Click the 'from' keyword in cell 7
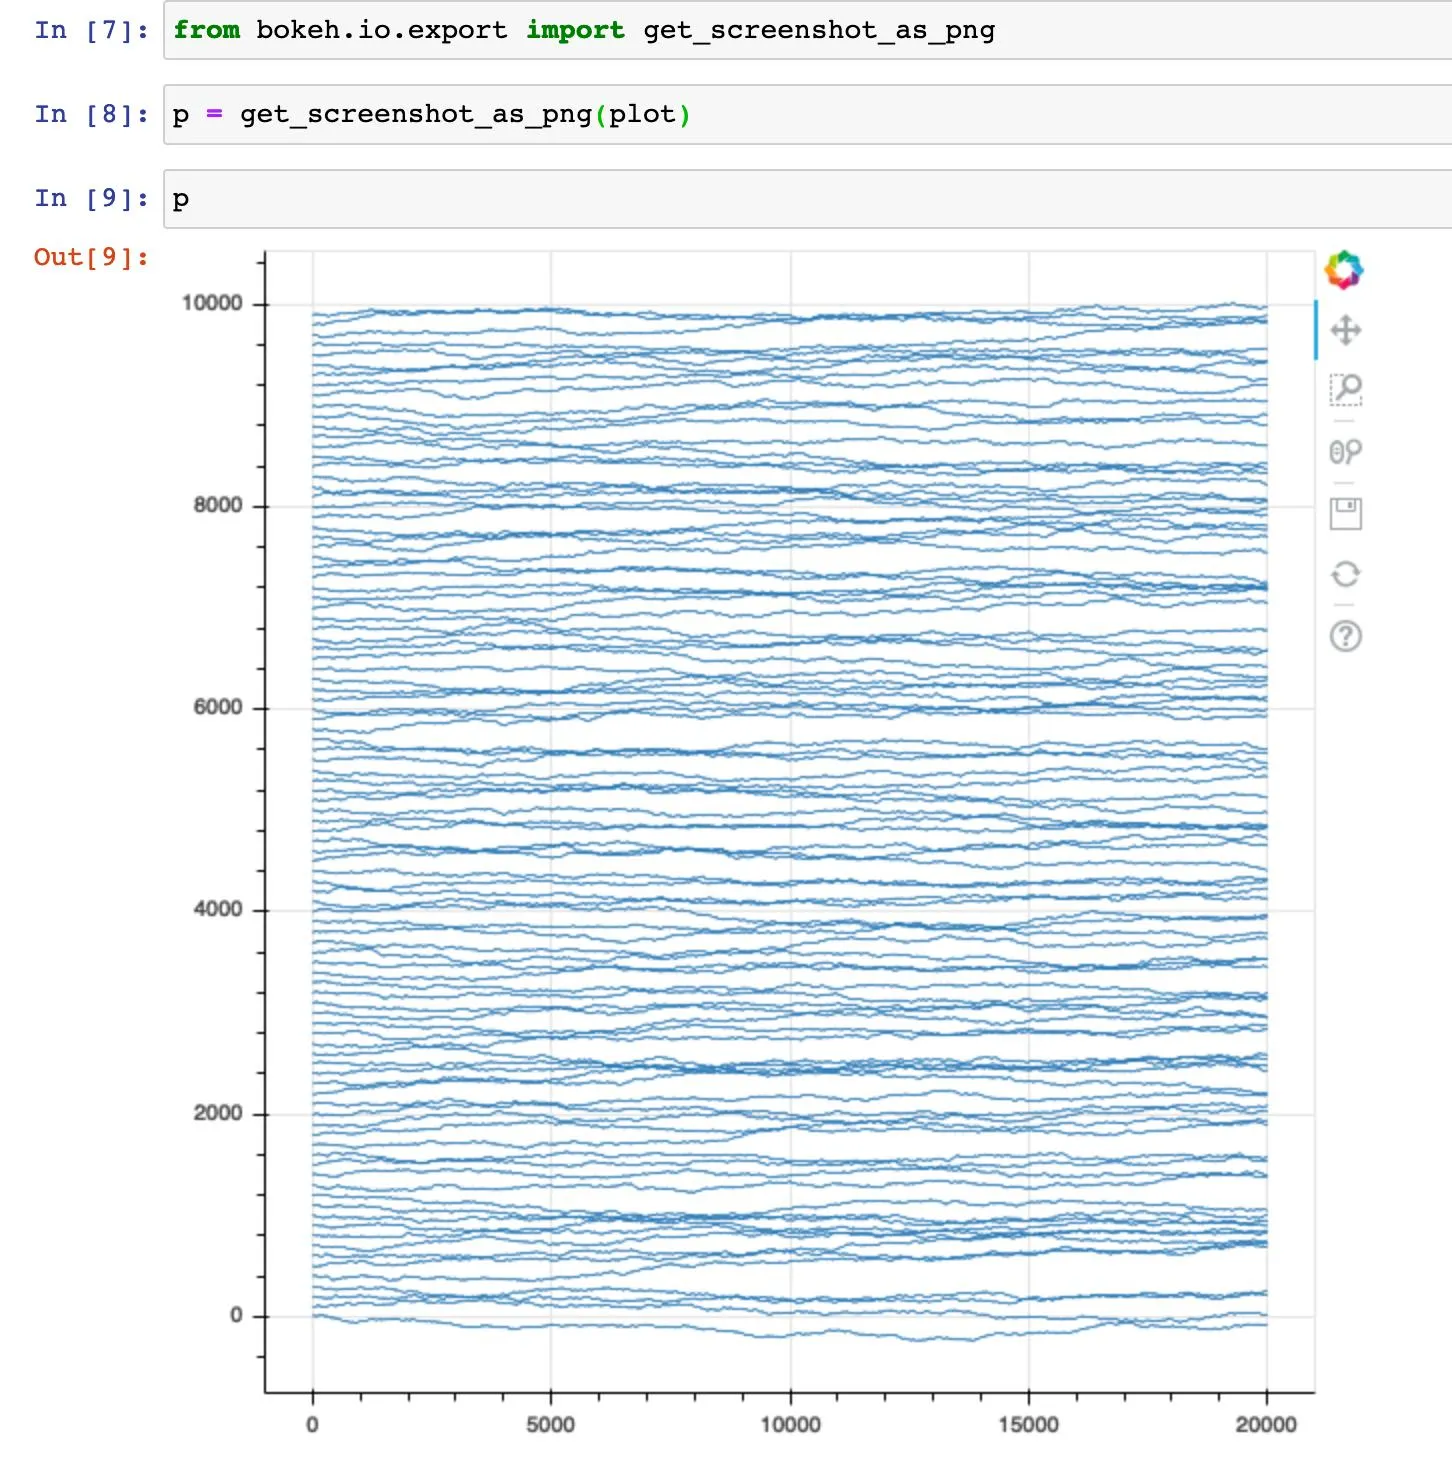1452x1458 pixels. point(206,30)
